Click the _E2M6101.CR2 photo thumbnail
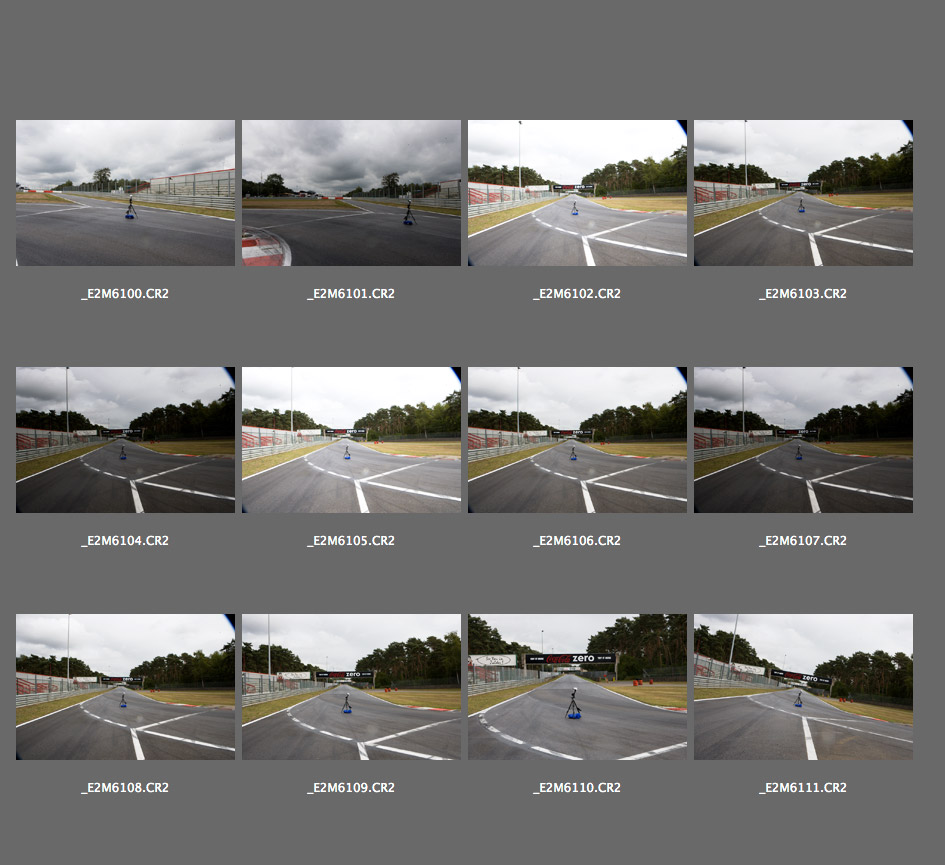 click(x=351, y=193)
